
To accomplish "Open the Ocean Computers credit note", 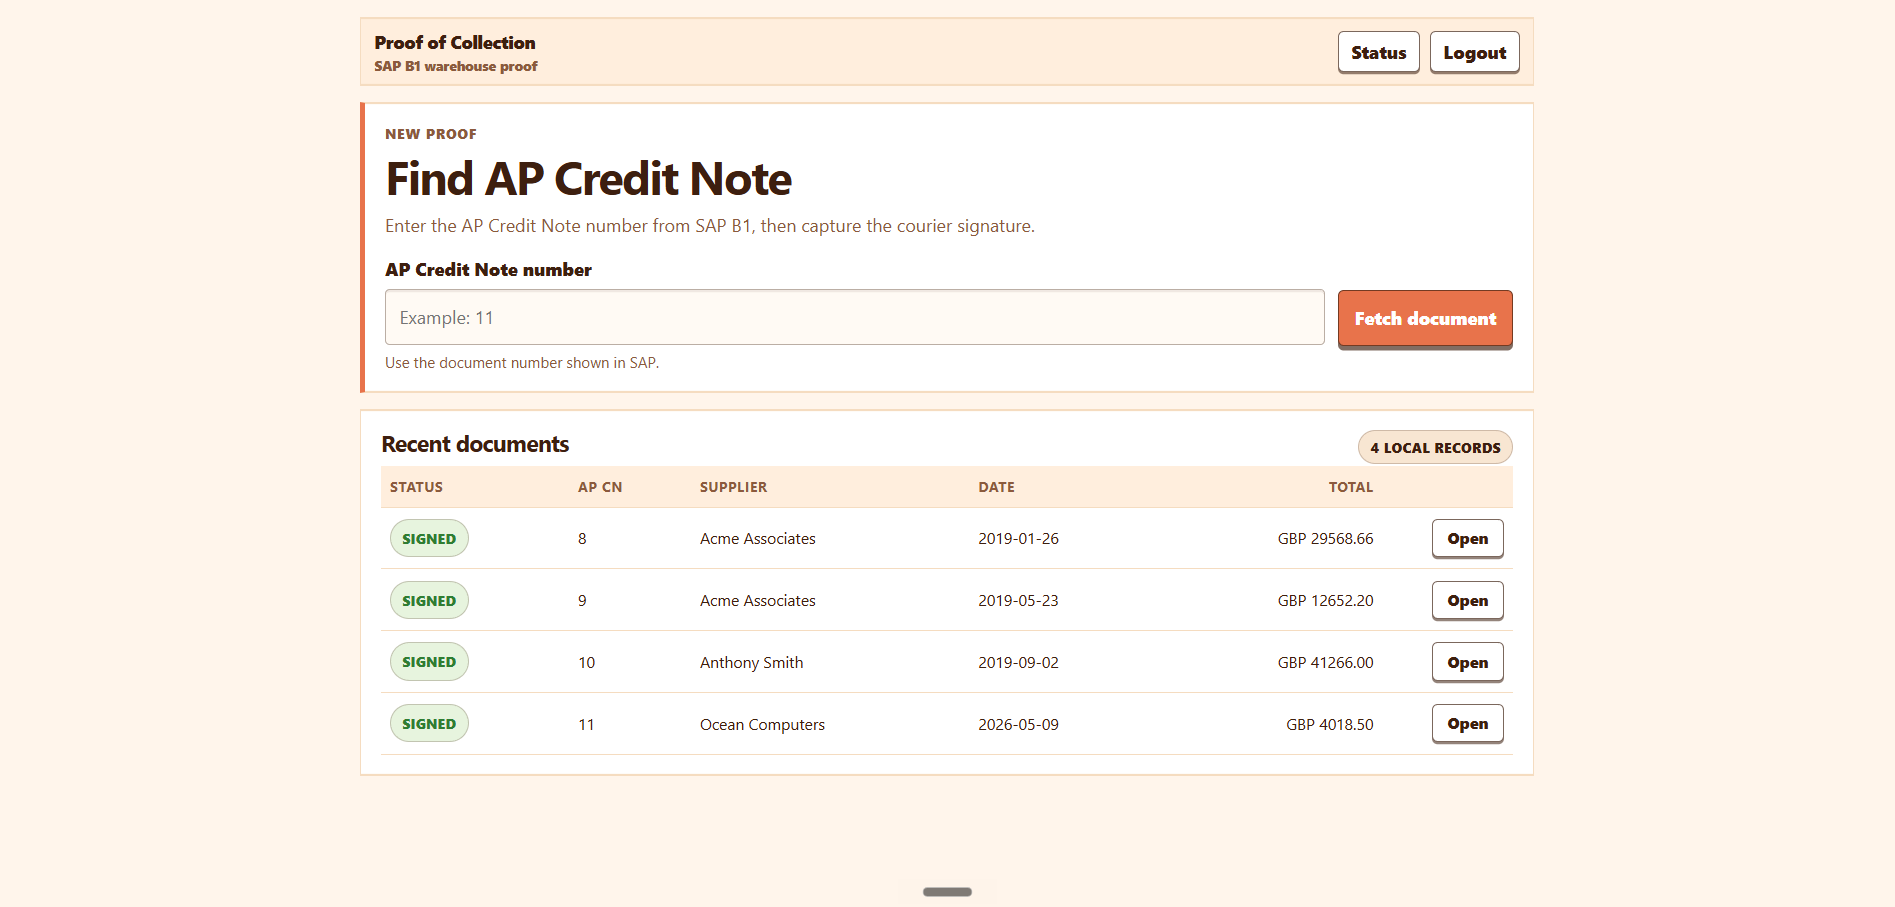I will [1467, 724].
